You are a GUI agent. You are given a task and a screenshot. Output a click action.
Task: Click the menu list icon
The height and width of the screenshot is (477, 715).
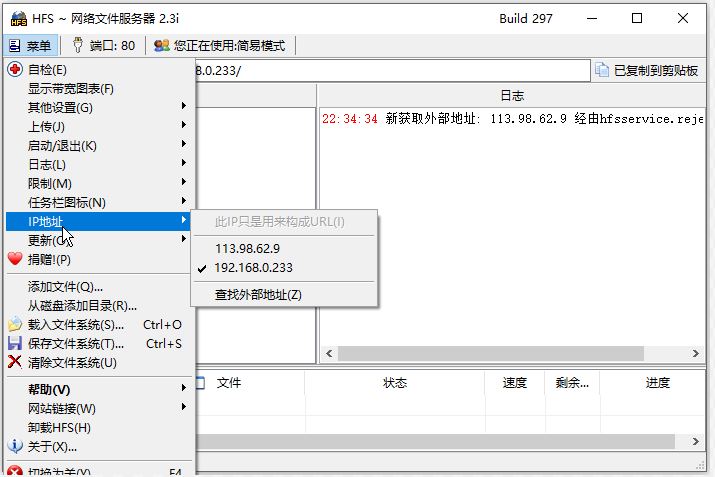15,45
